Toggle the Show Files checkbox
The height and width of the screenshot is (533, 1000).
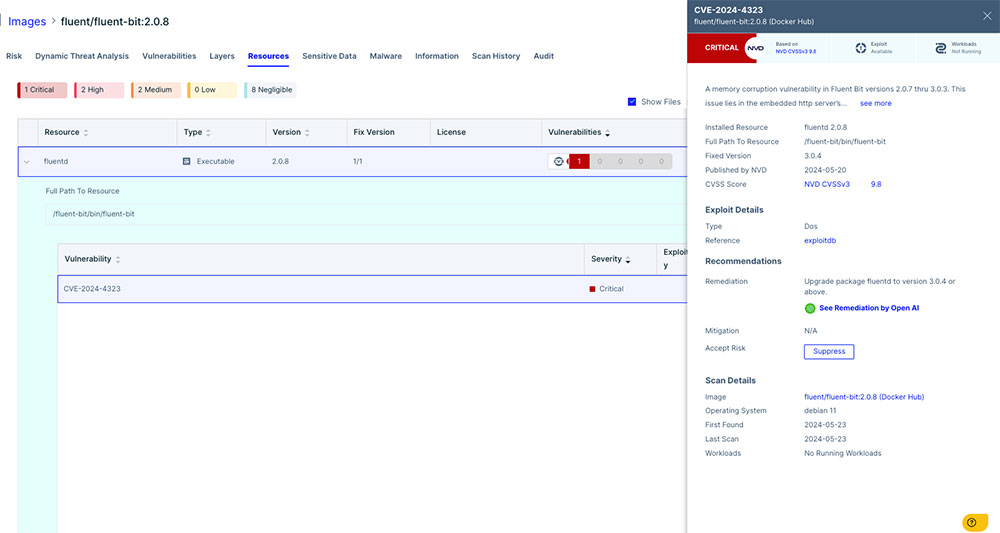click(x=631, y=101)
